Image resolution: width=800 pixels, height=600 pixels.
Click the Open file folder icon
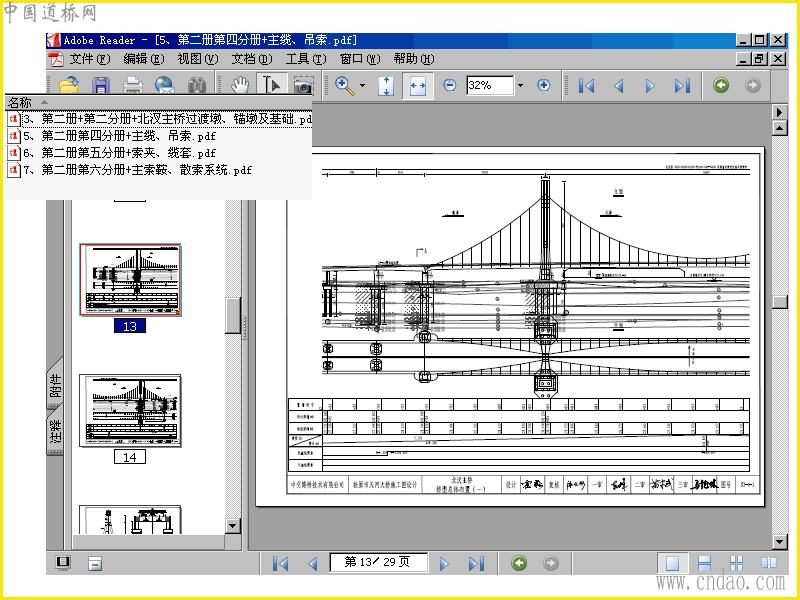point(69,85)
